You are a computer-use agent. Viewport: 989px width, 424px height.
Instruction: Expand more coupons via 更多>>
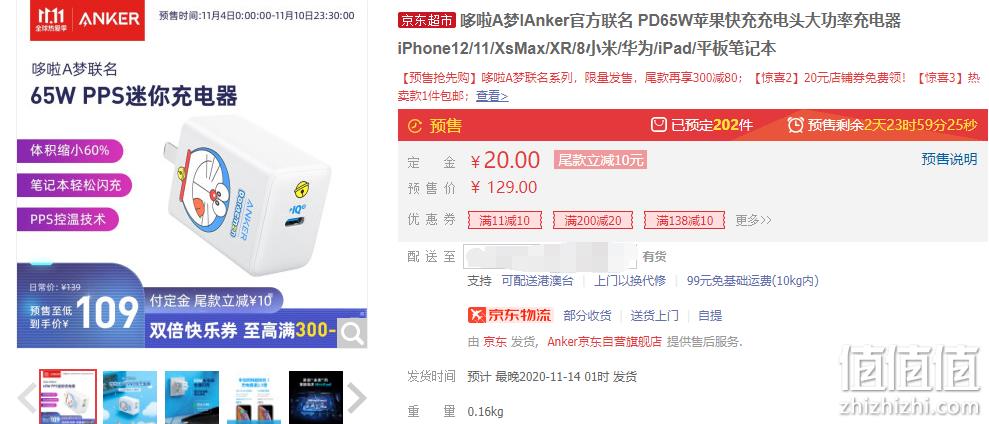753,220
